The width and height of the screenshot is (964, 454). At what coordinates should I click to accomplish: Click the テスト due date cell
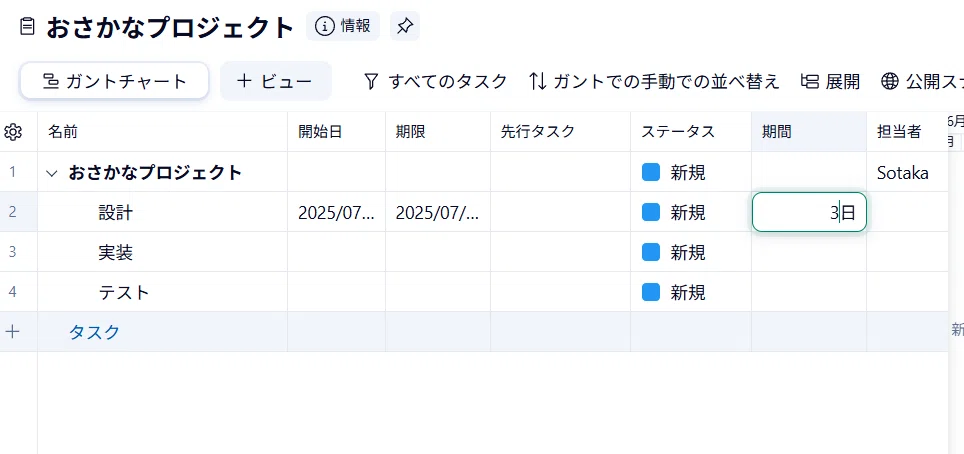[x=438, y=292]
